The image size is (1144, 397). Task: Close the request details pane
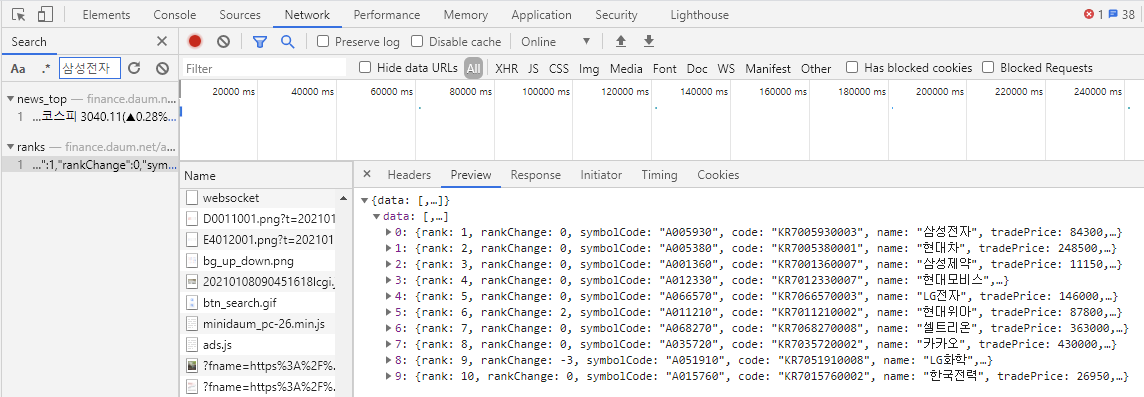[367, 174]
